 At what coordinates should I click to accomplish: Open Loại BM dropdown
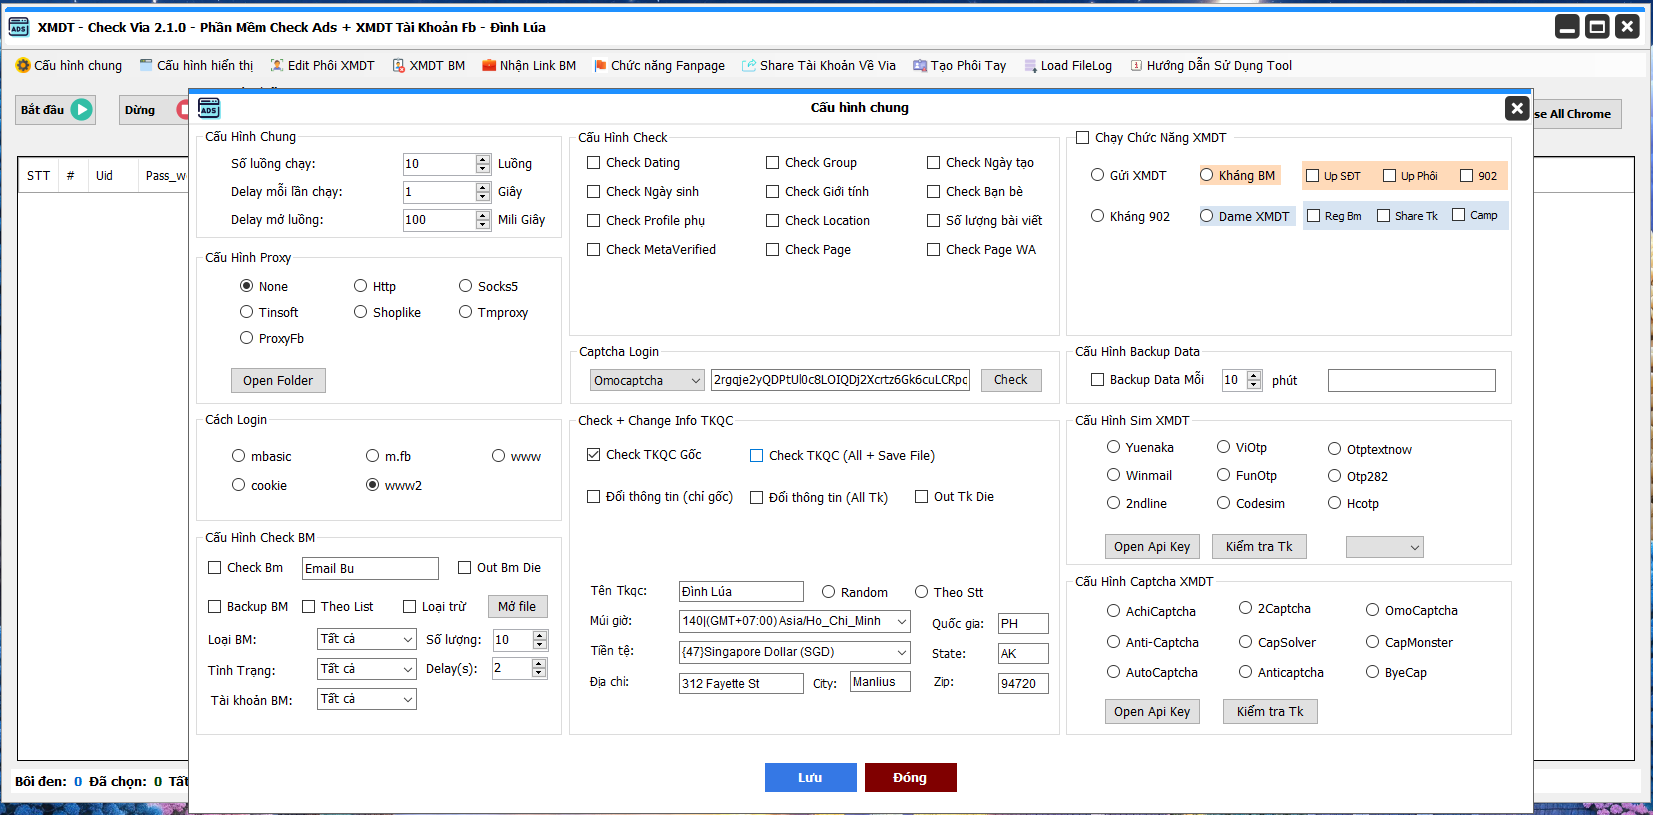tap(367, 639)
